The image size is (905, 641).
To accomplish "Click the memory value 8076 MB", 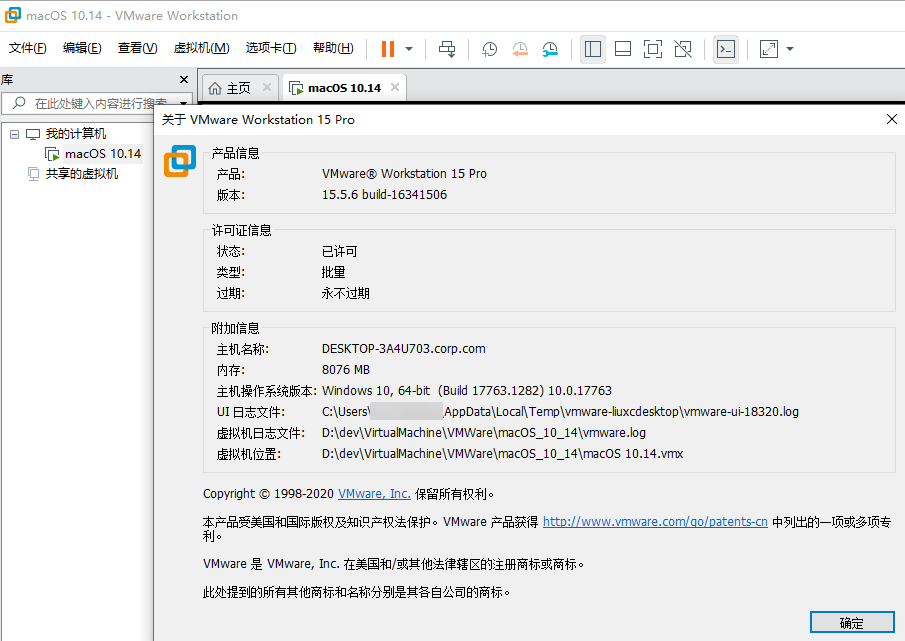I will tap(346, 370).
